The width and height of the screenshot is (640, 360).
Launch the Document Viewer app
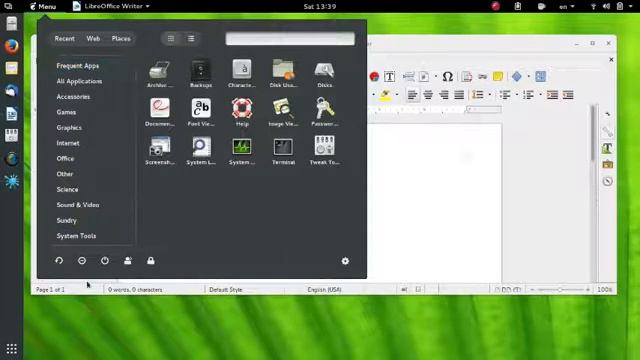tap(160, 112)
